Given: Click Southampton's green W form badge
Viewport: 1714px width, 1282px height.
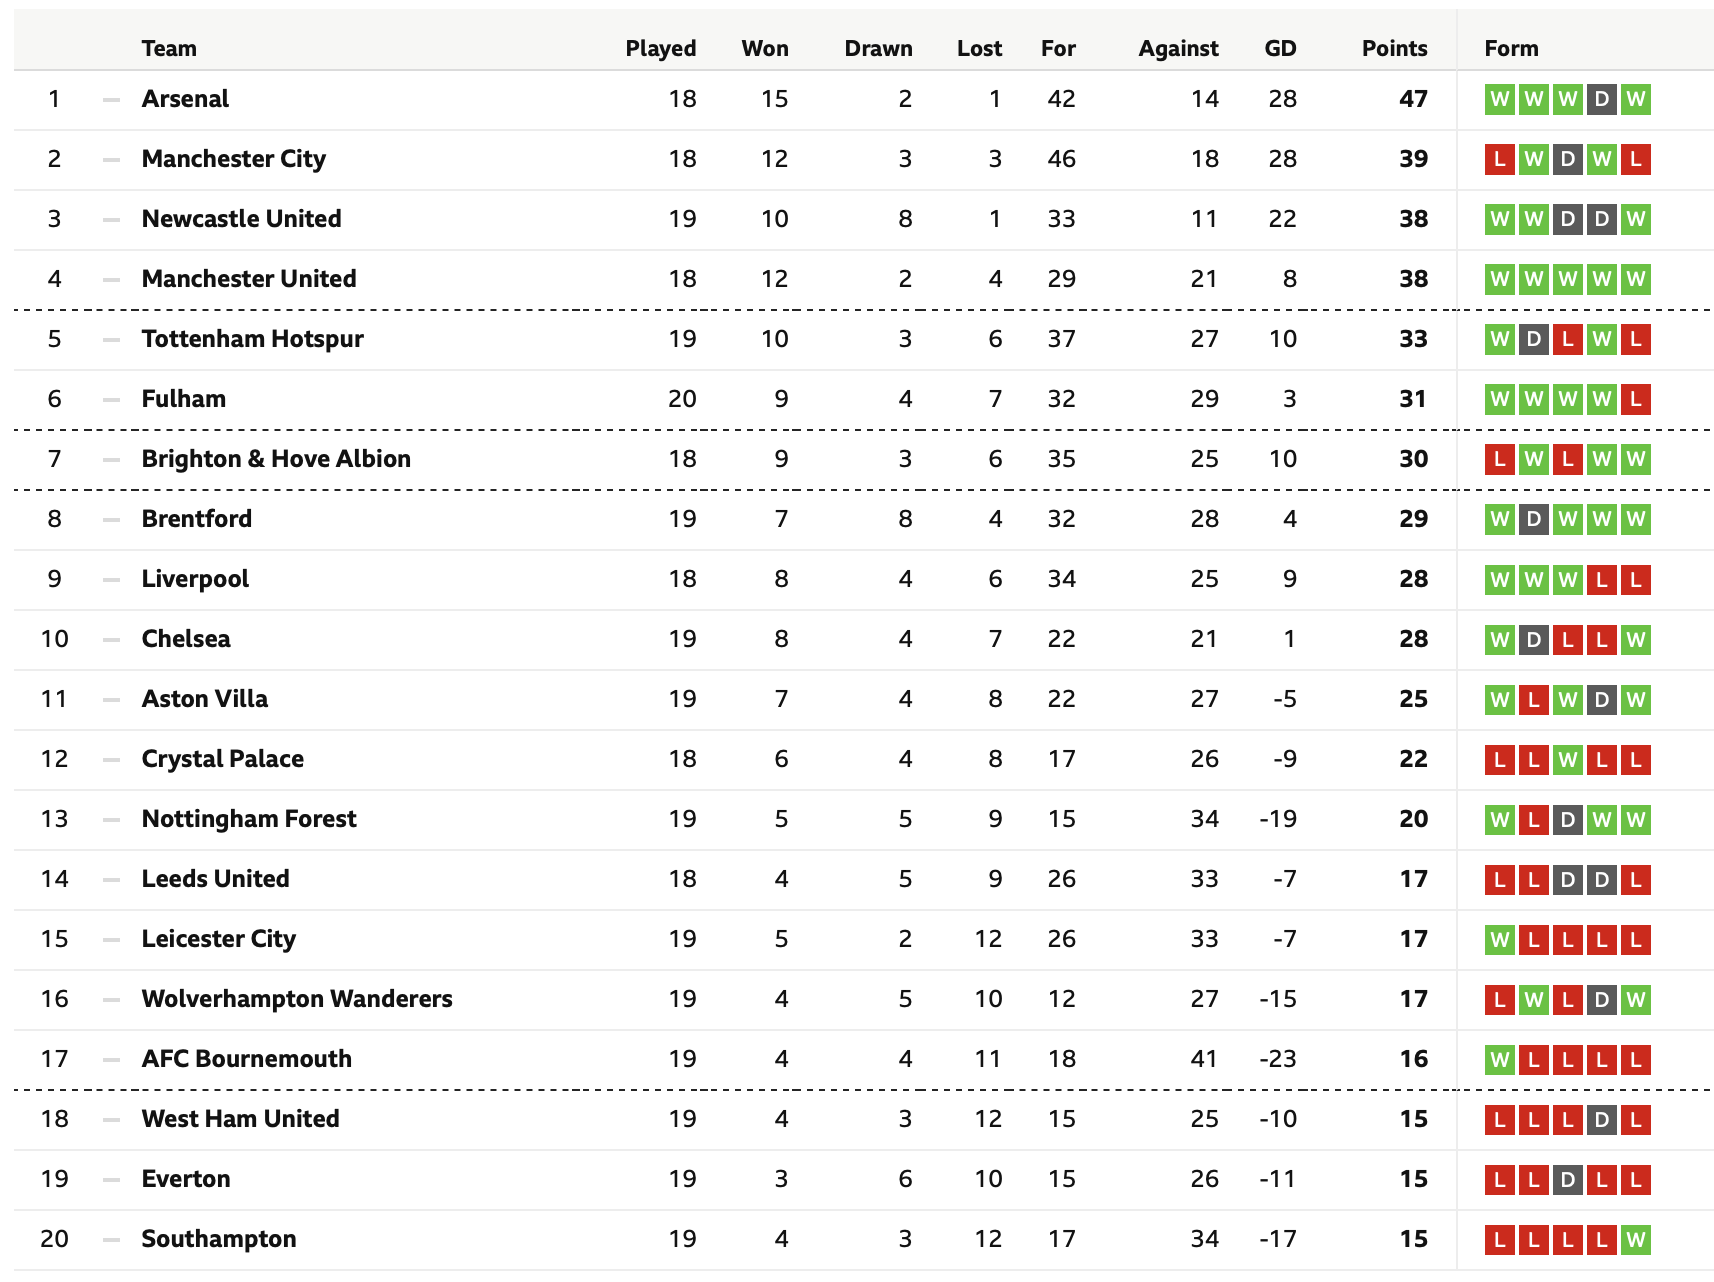Looking at the screenshot, I should pos(1635,1239).
